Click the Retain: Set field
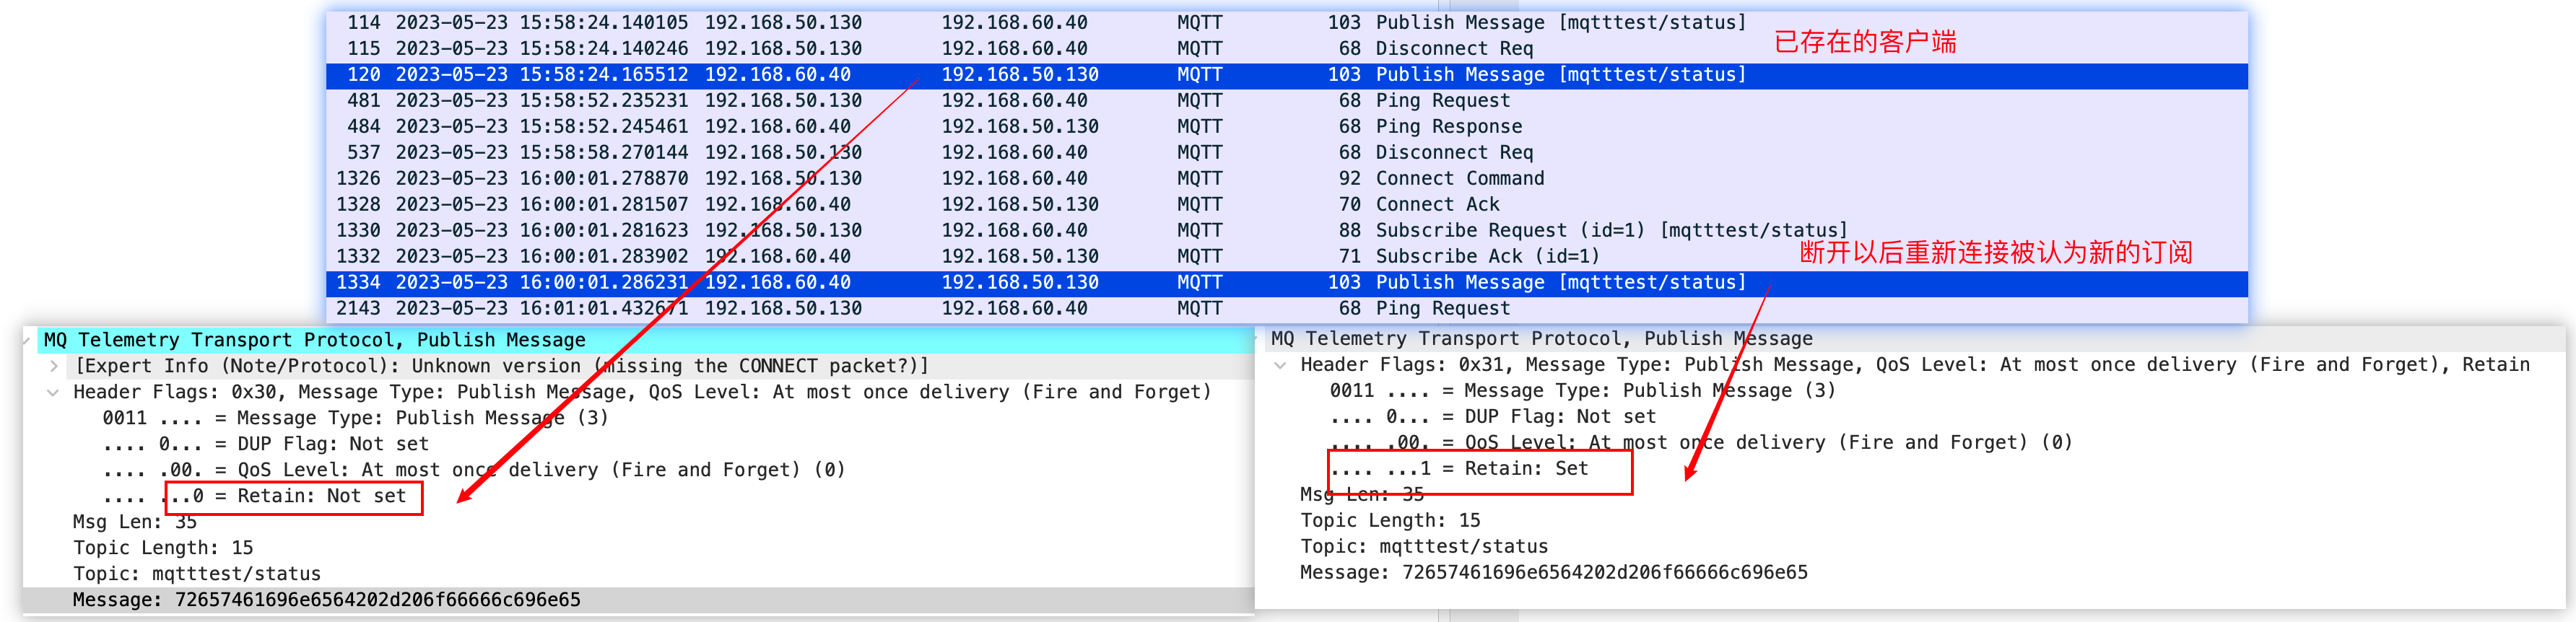This screenshot has width=2576, height=622. [1459, 468]
